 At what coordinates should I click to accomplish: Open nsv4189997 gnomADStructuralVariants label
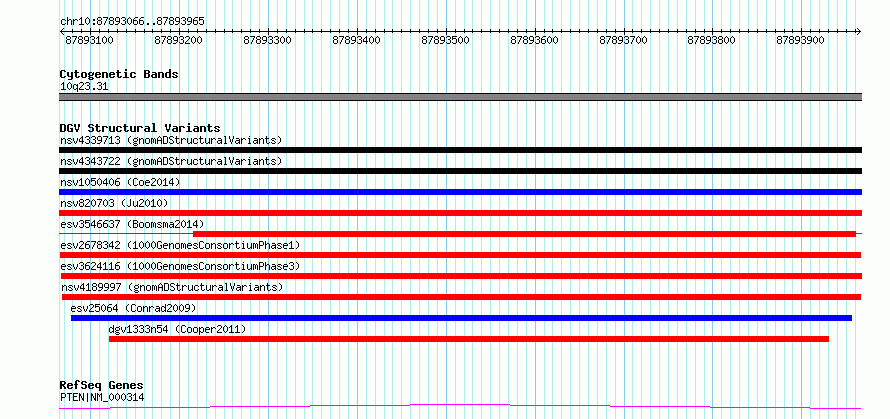pos(172,287)
